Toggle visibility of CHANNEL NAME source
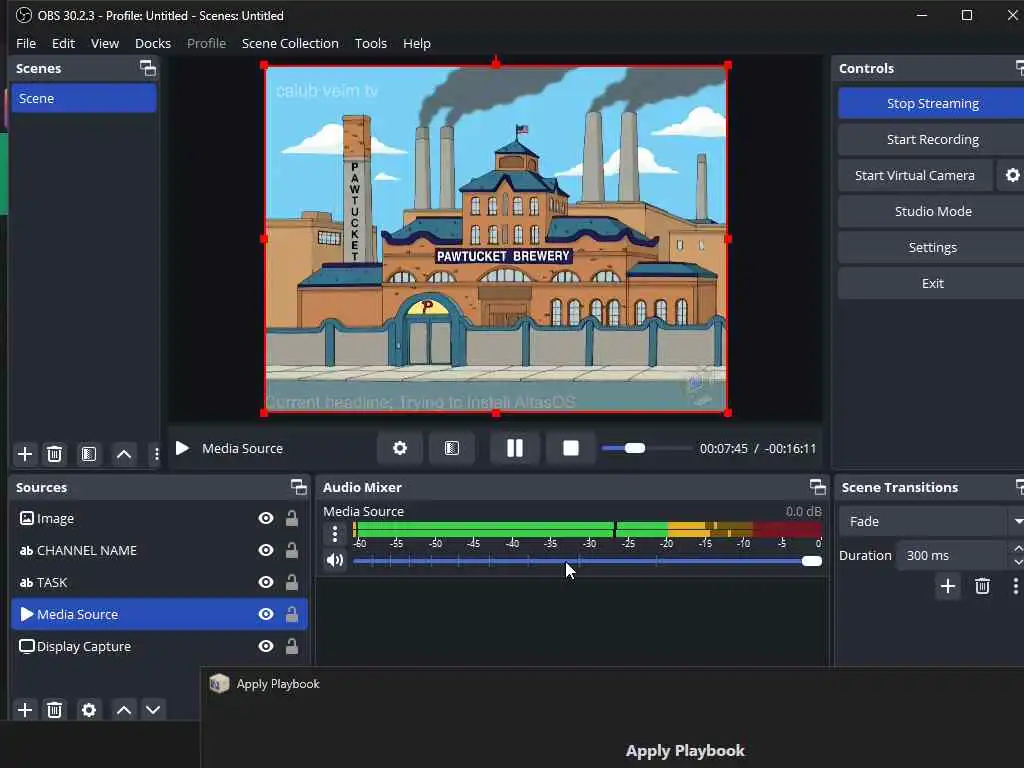1024x768 pixels. [x=266, y=551]
